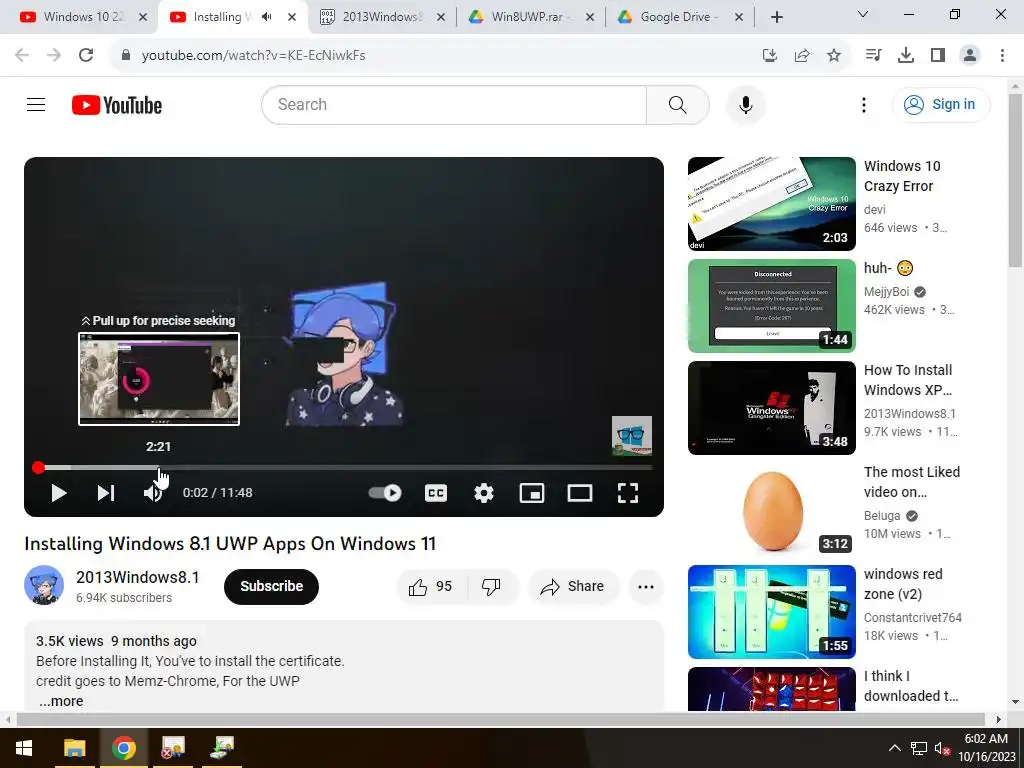Open the taskbar volume icon
Screen dimensions: 1024x768
tap(942, 748)
